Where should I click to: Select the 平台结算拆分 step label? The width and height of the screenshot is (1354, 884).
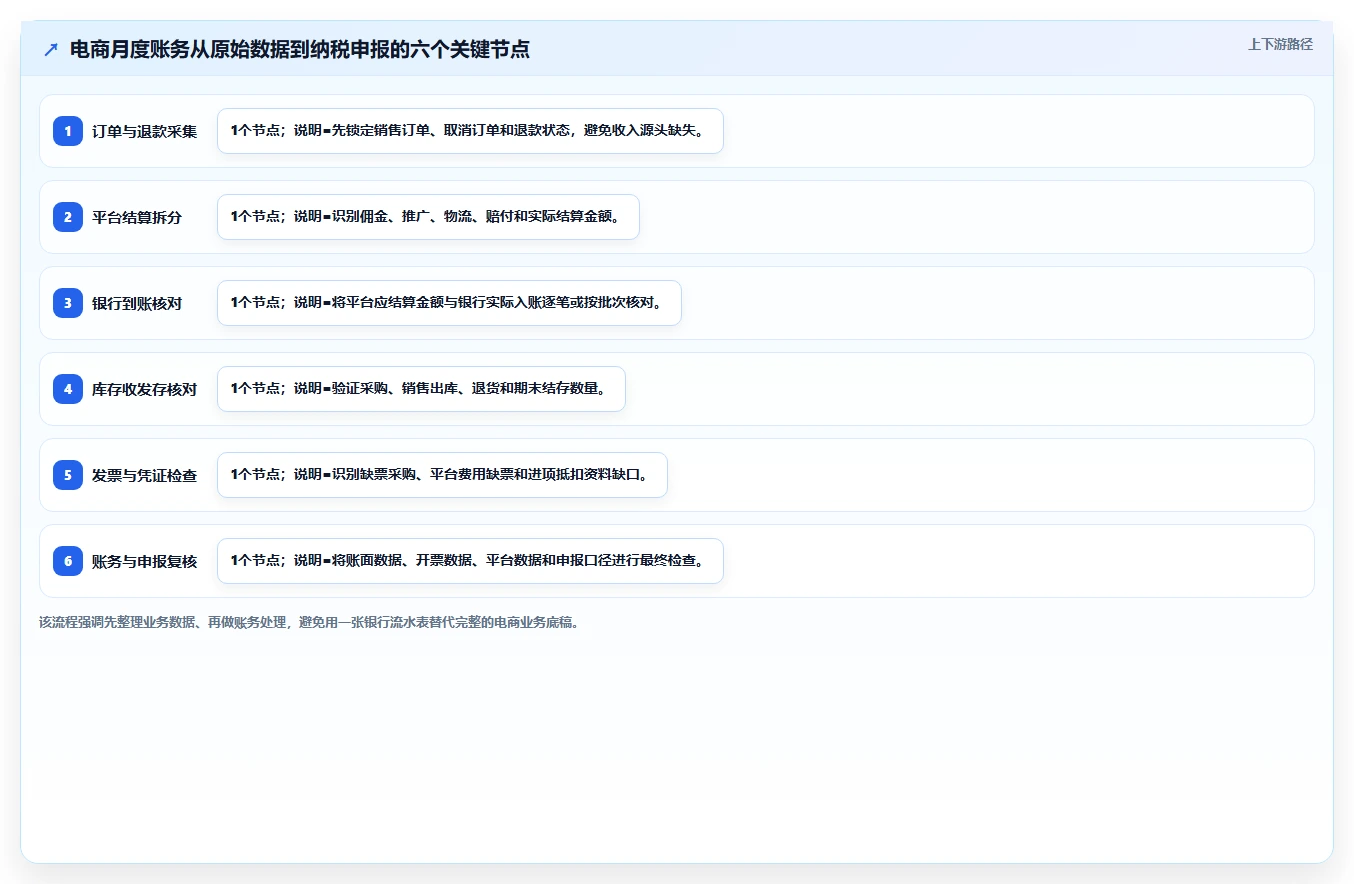click(x=137, y=217)
